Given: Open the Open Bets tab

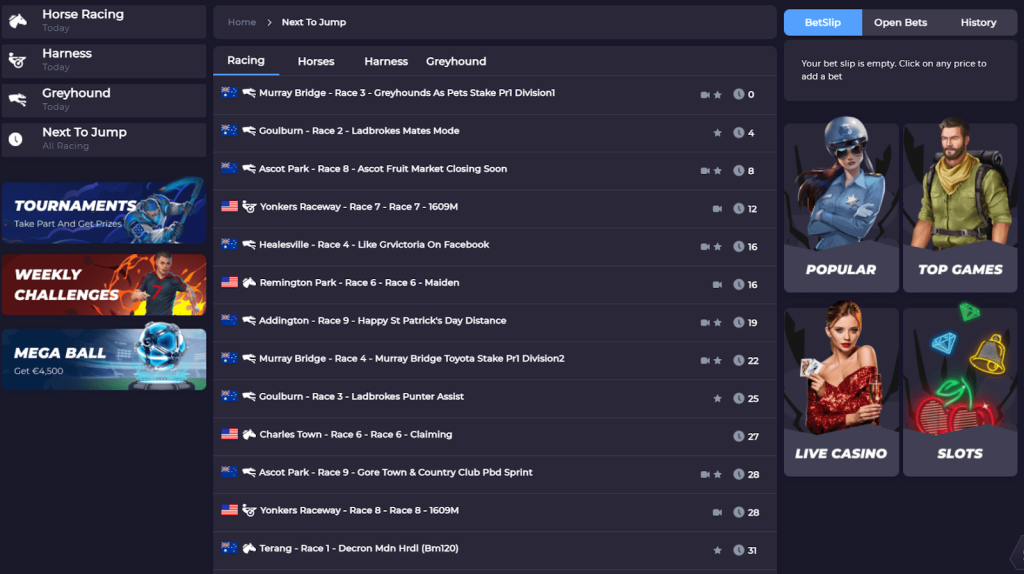Looking at the screenshot, I should [x=900, y=22].
